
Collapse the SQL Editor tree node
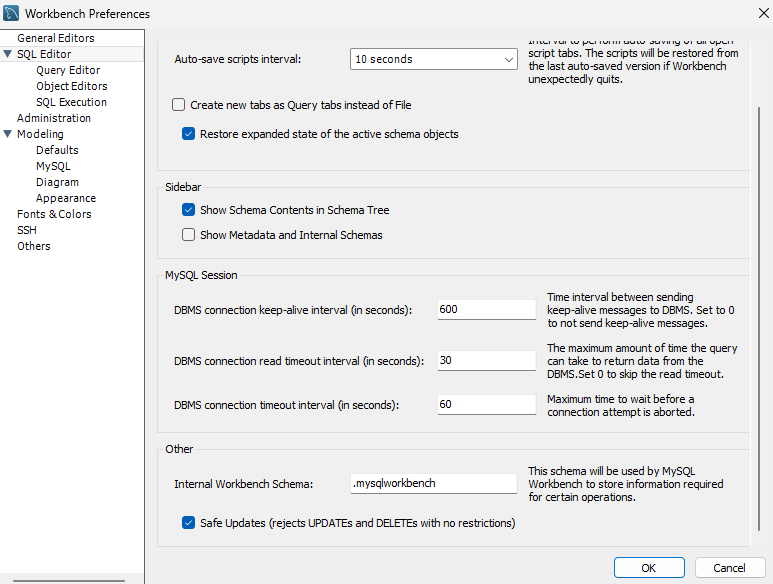coord(7,54)
